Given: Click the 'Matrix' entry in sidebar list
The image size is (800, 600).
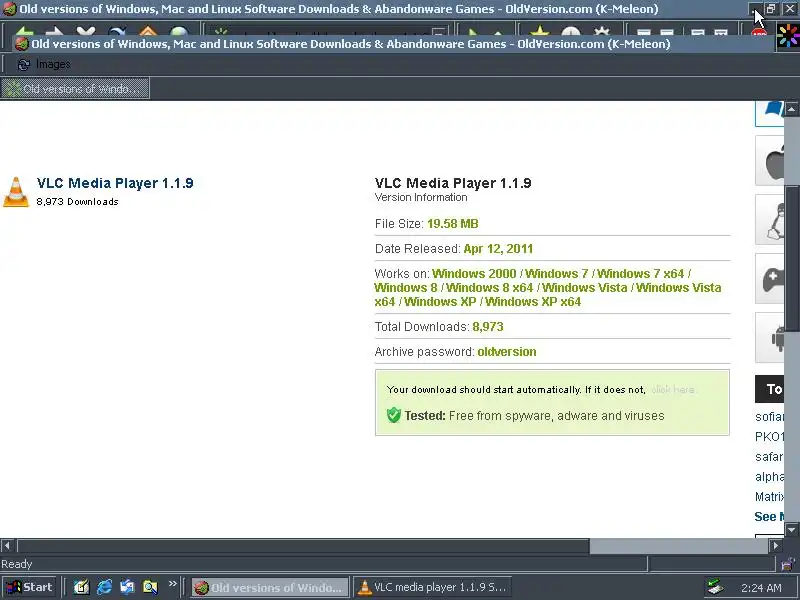Looking at the screenshot, I should 769,496.
